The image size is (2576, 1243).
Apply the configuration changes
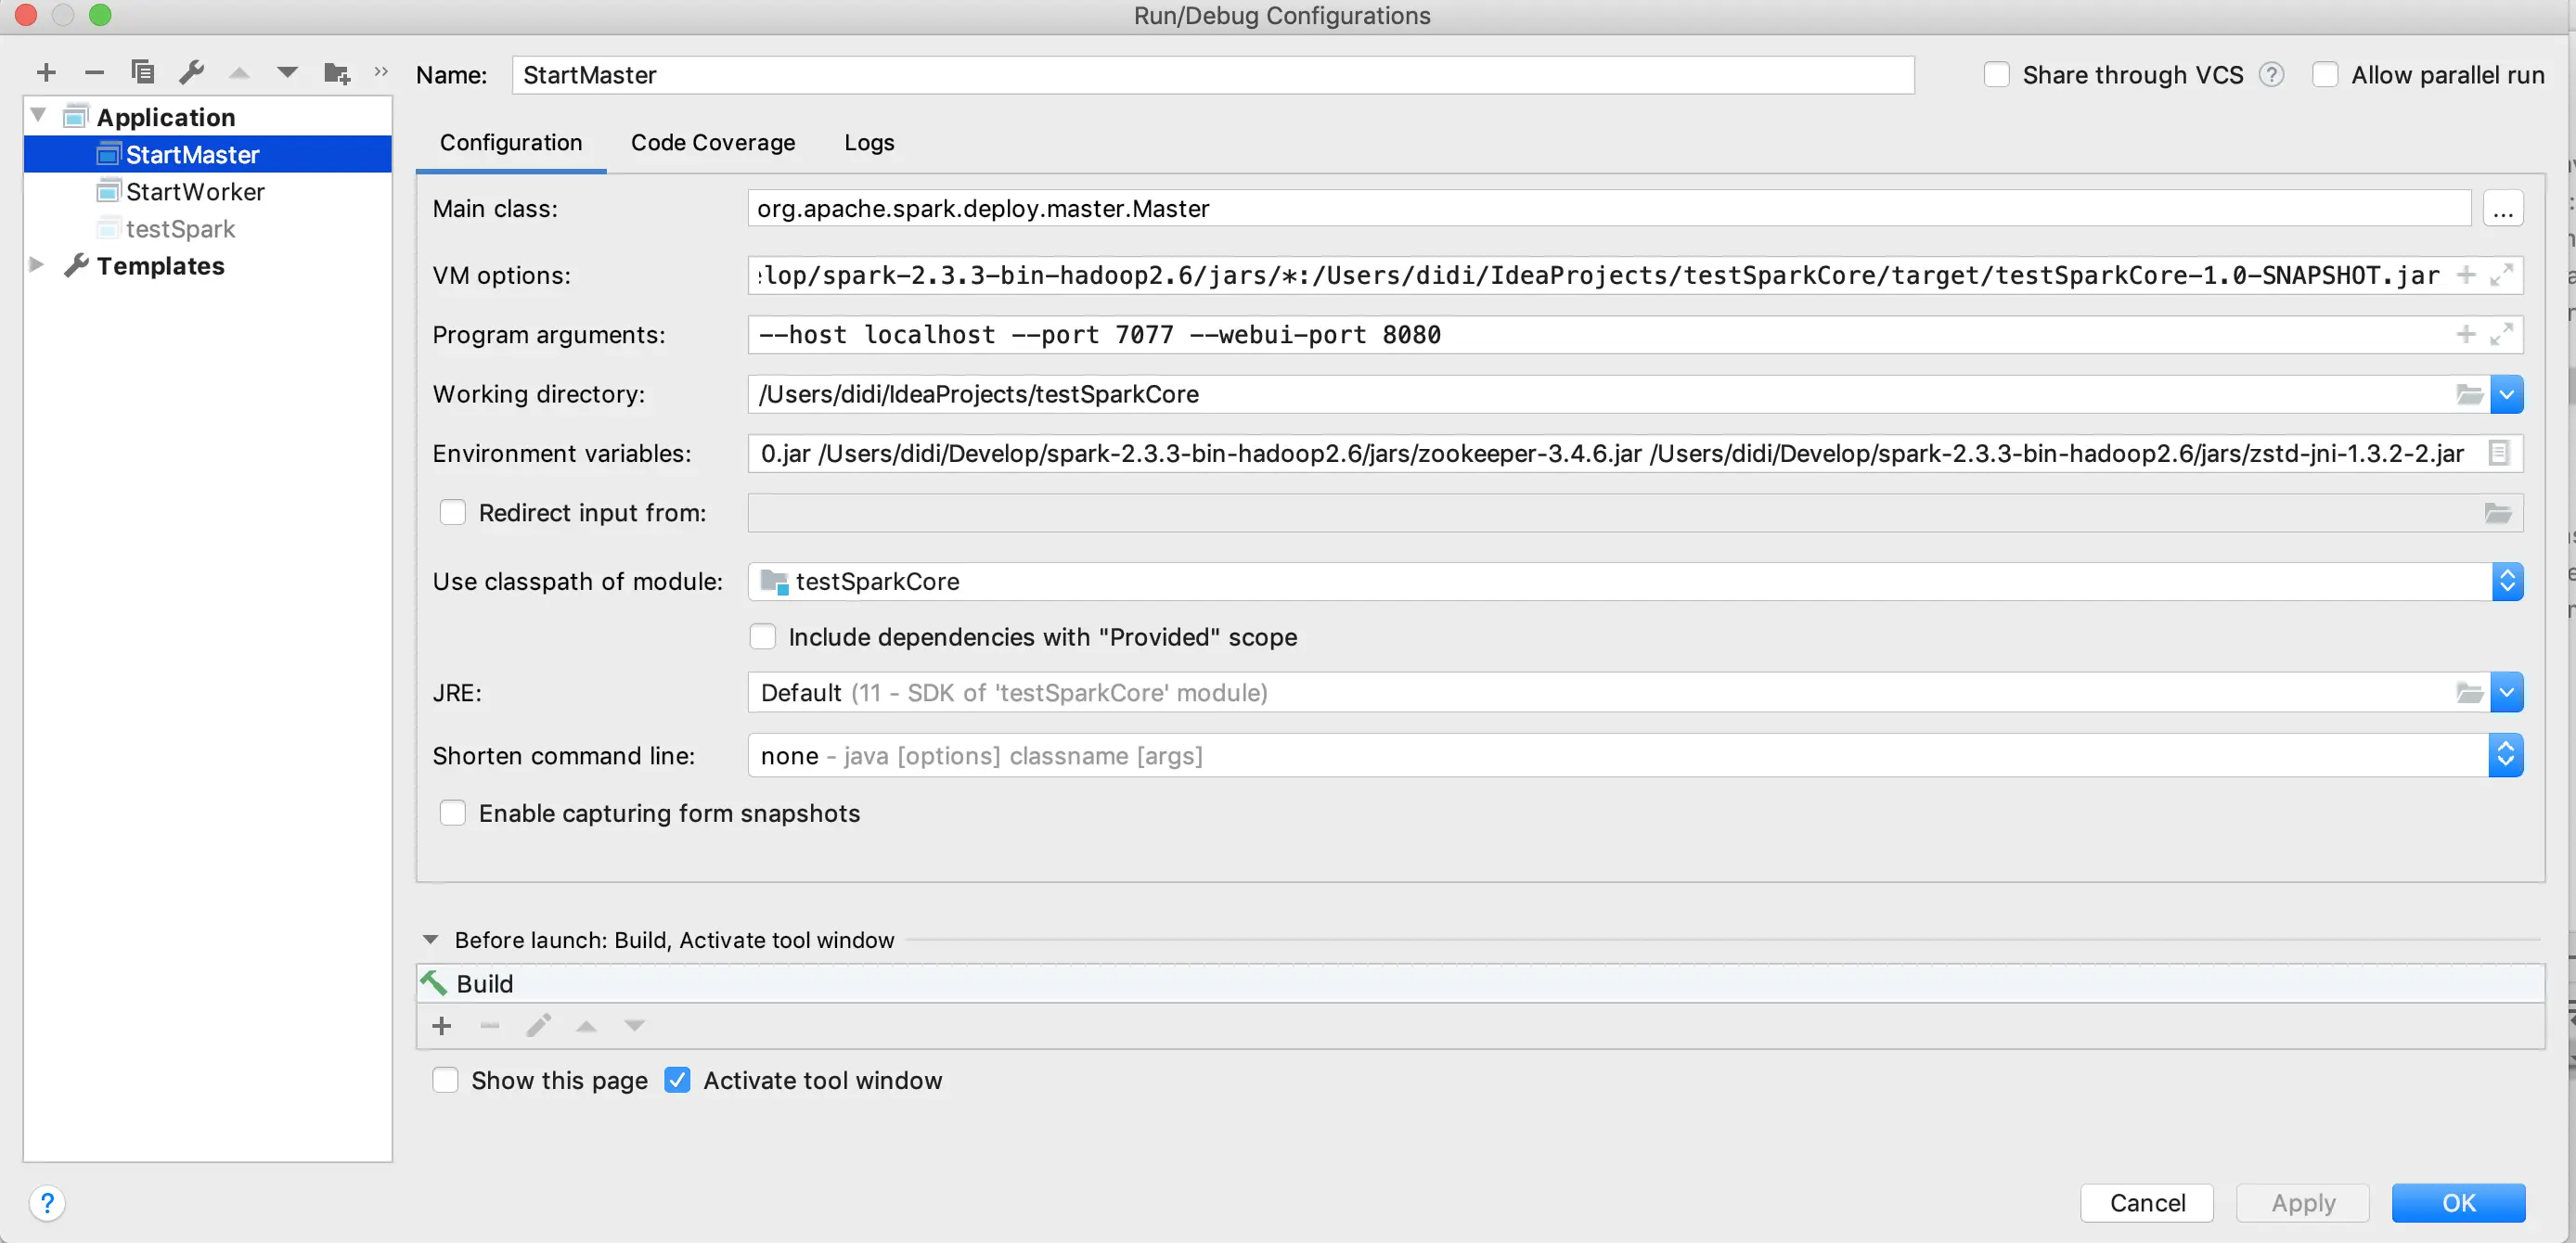tap(2301, 1202)
